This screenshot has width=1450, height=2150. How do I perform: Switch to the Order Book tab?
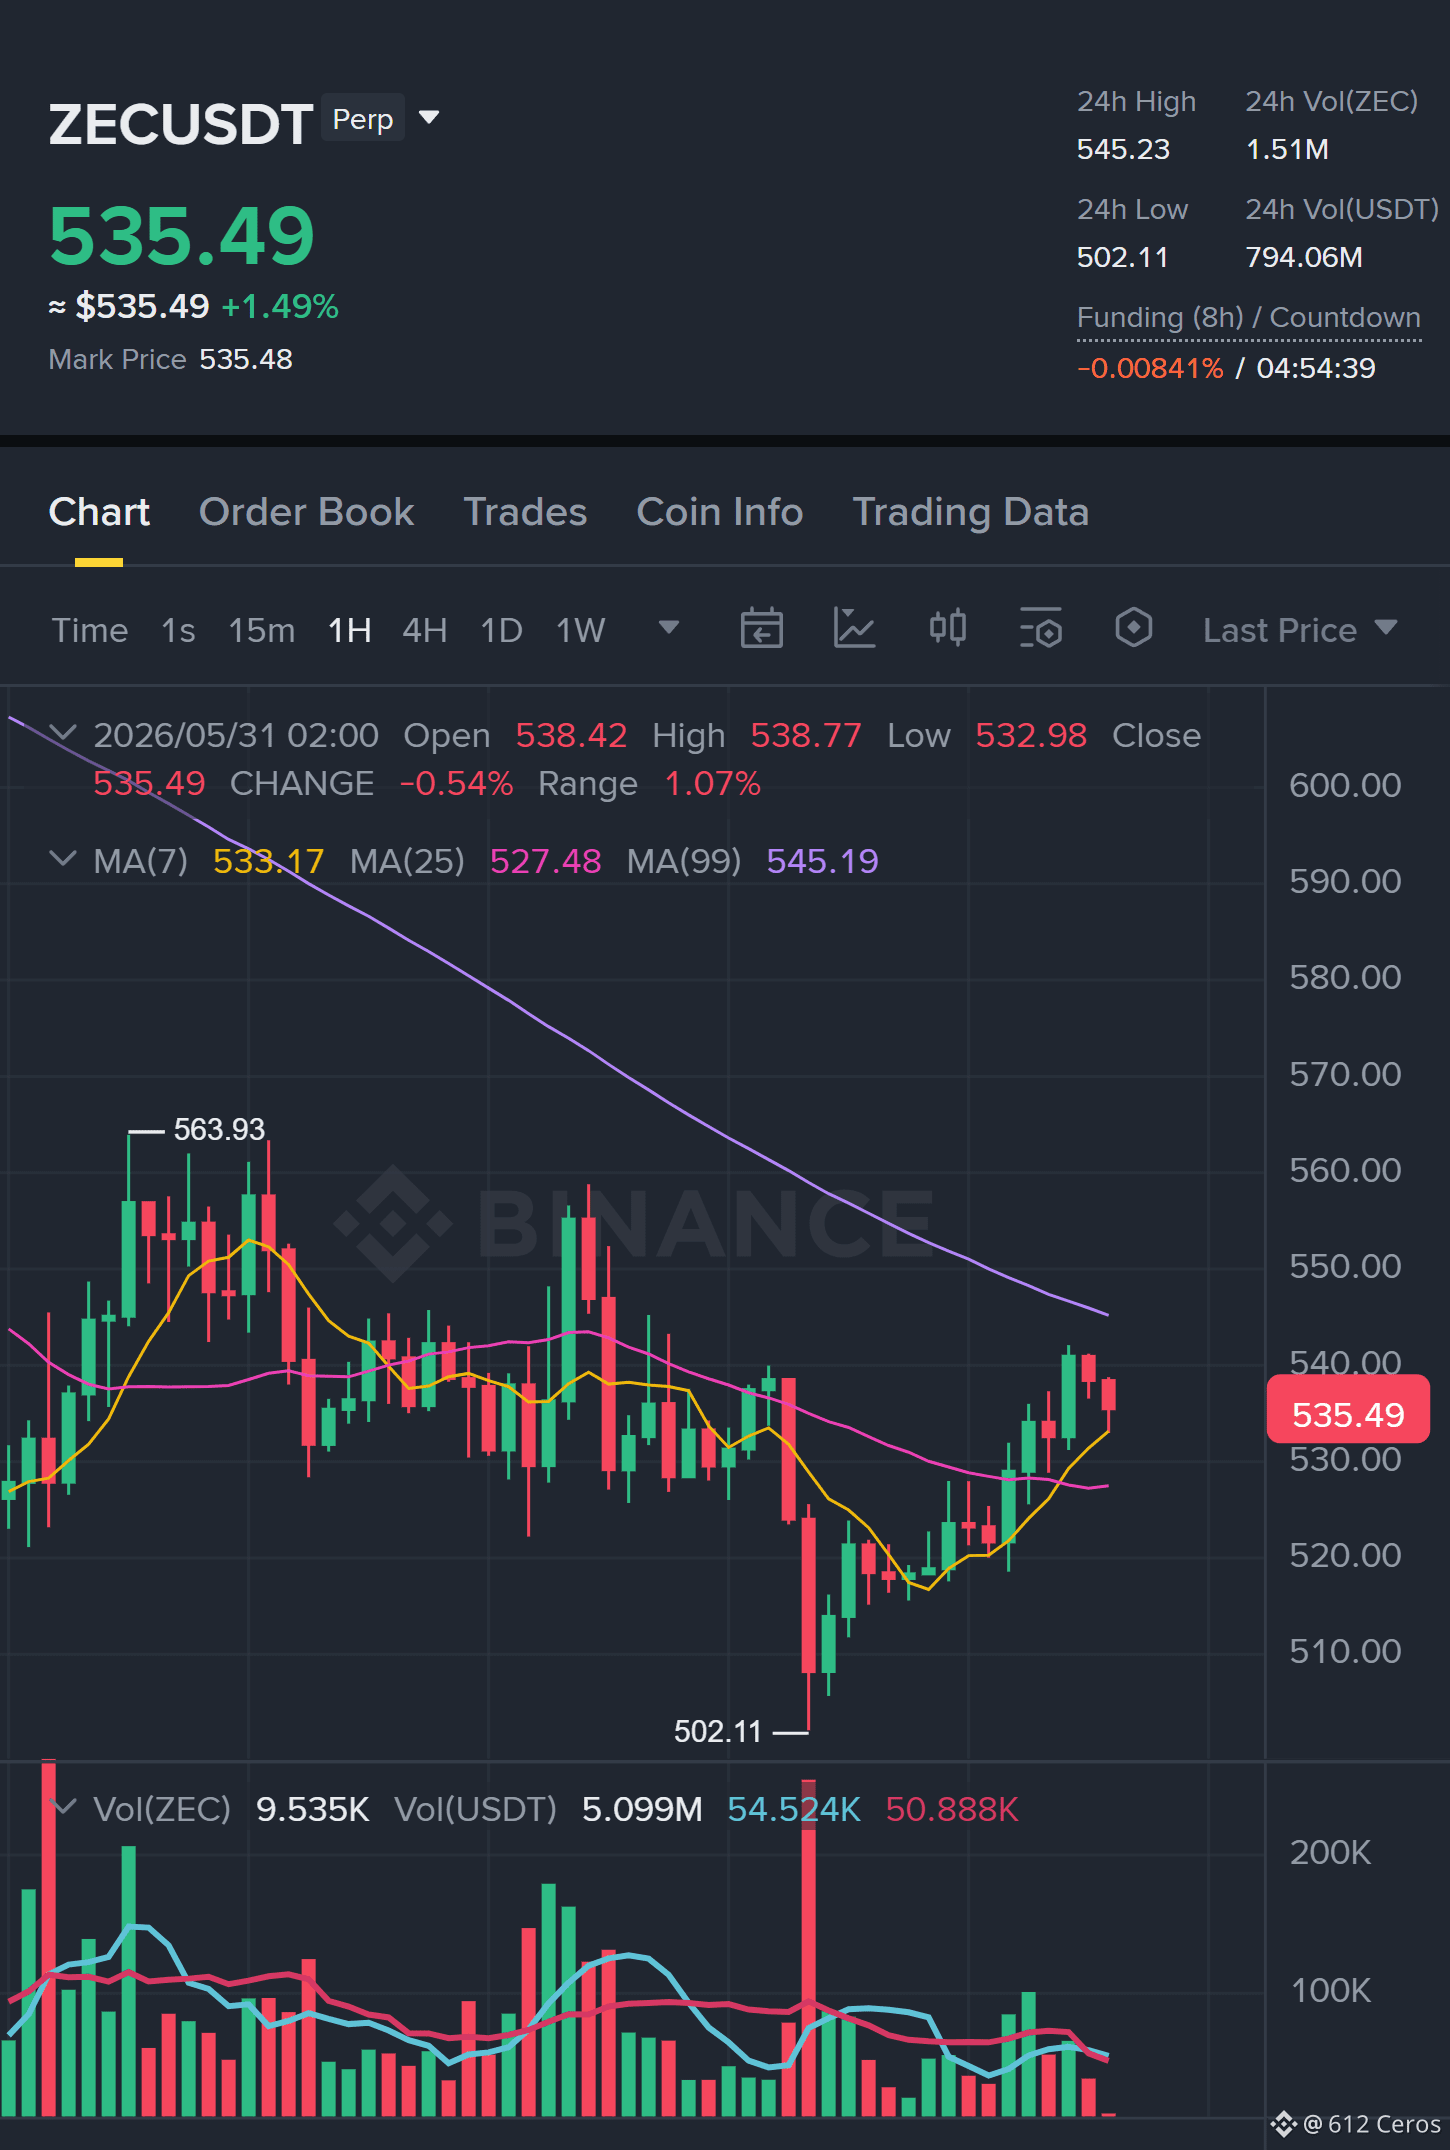[x=306, y=512]
